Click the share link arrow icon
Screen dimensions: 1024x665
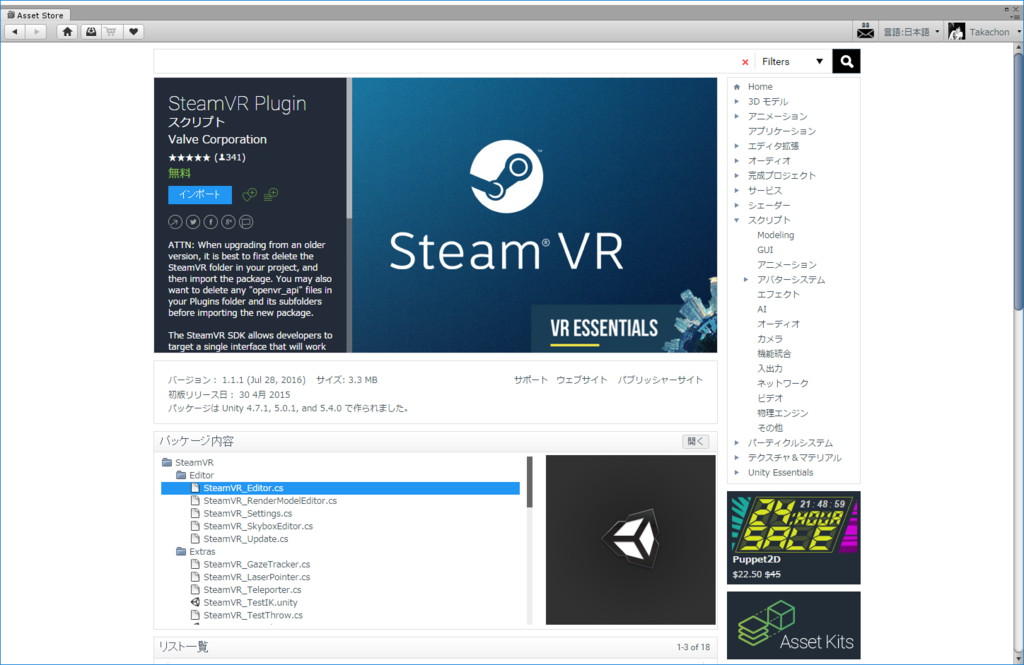(x=175, y=222)
